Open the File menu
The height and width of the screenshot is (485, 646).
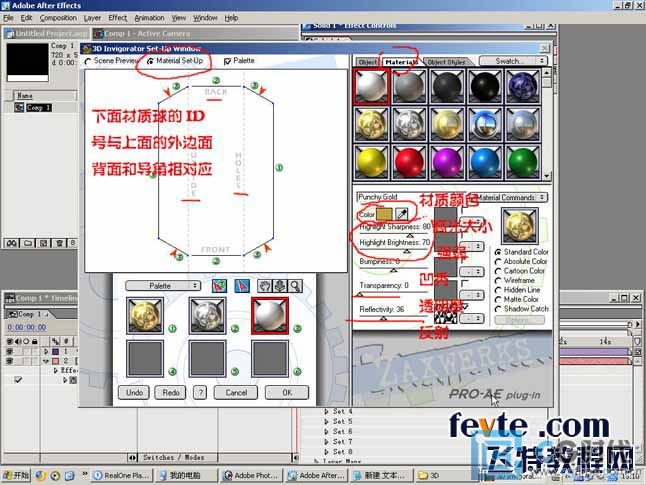coord(8,18)
